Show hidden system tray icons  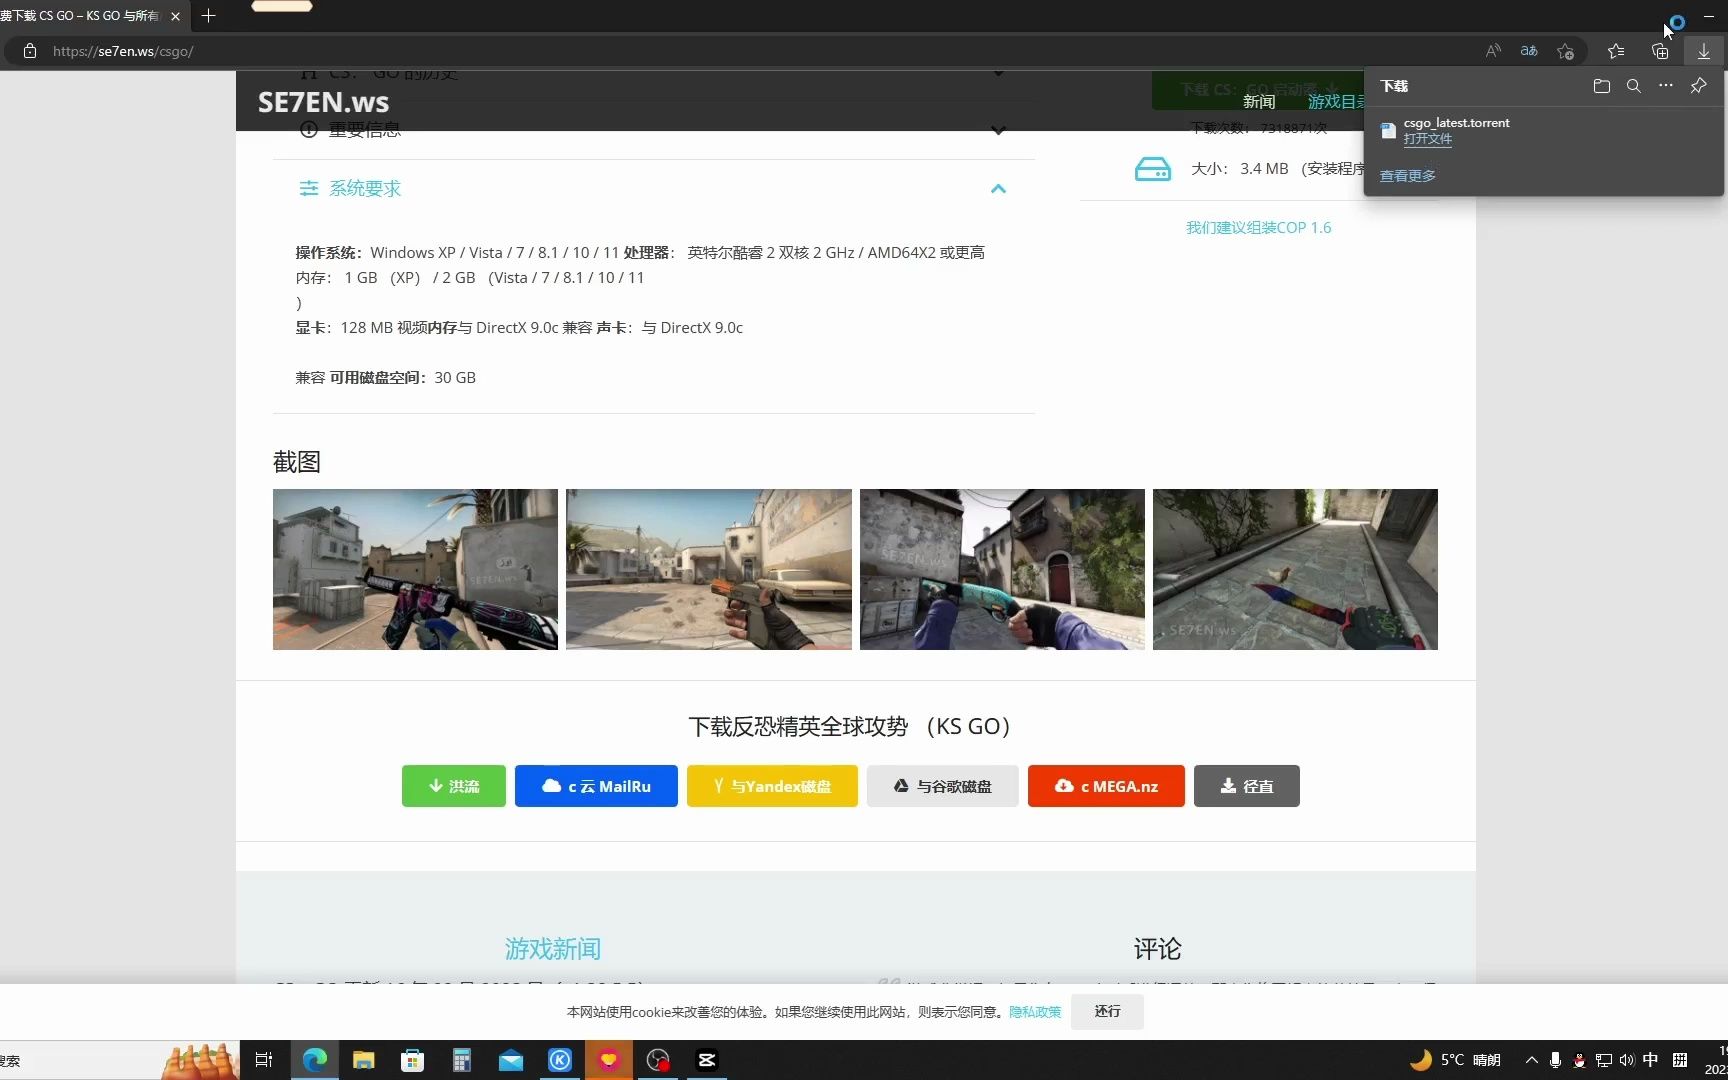pyautogui.click(x=1531, y=1060)
